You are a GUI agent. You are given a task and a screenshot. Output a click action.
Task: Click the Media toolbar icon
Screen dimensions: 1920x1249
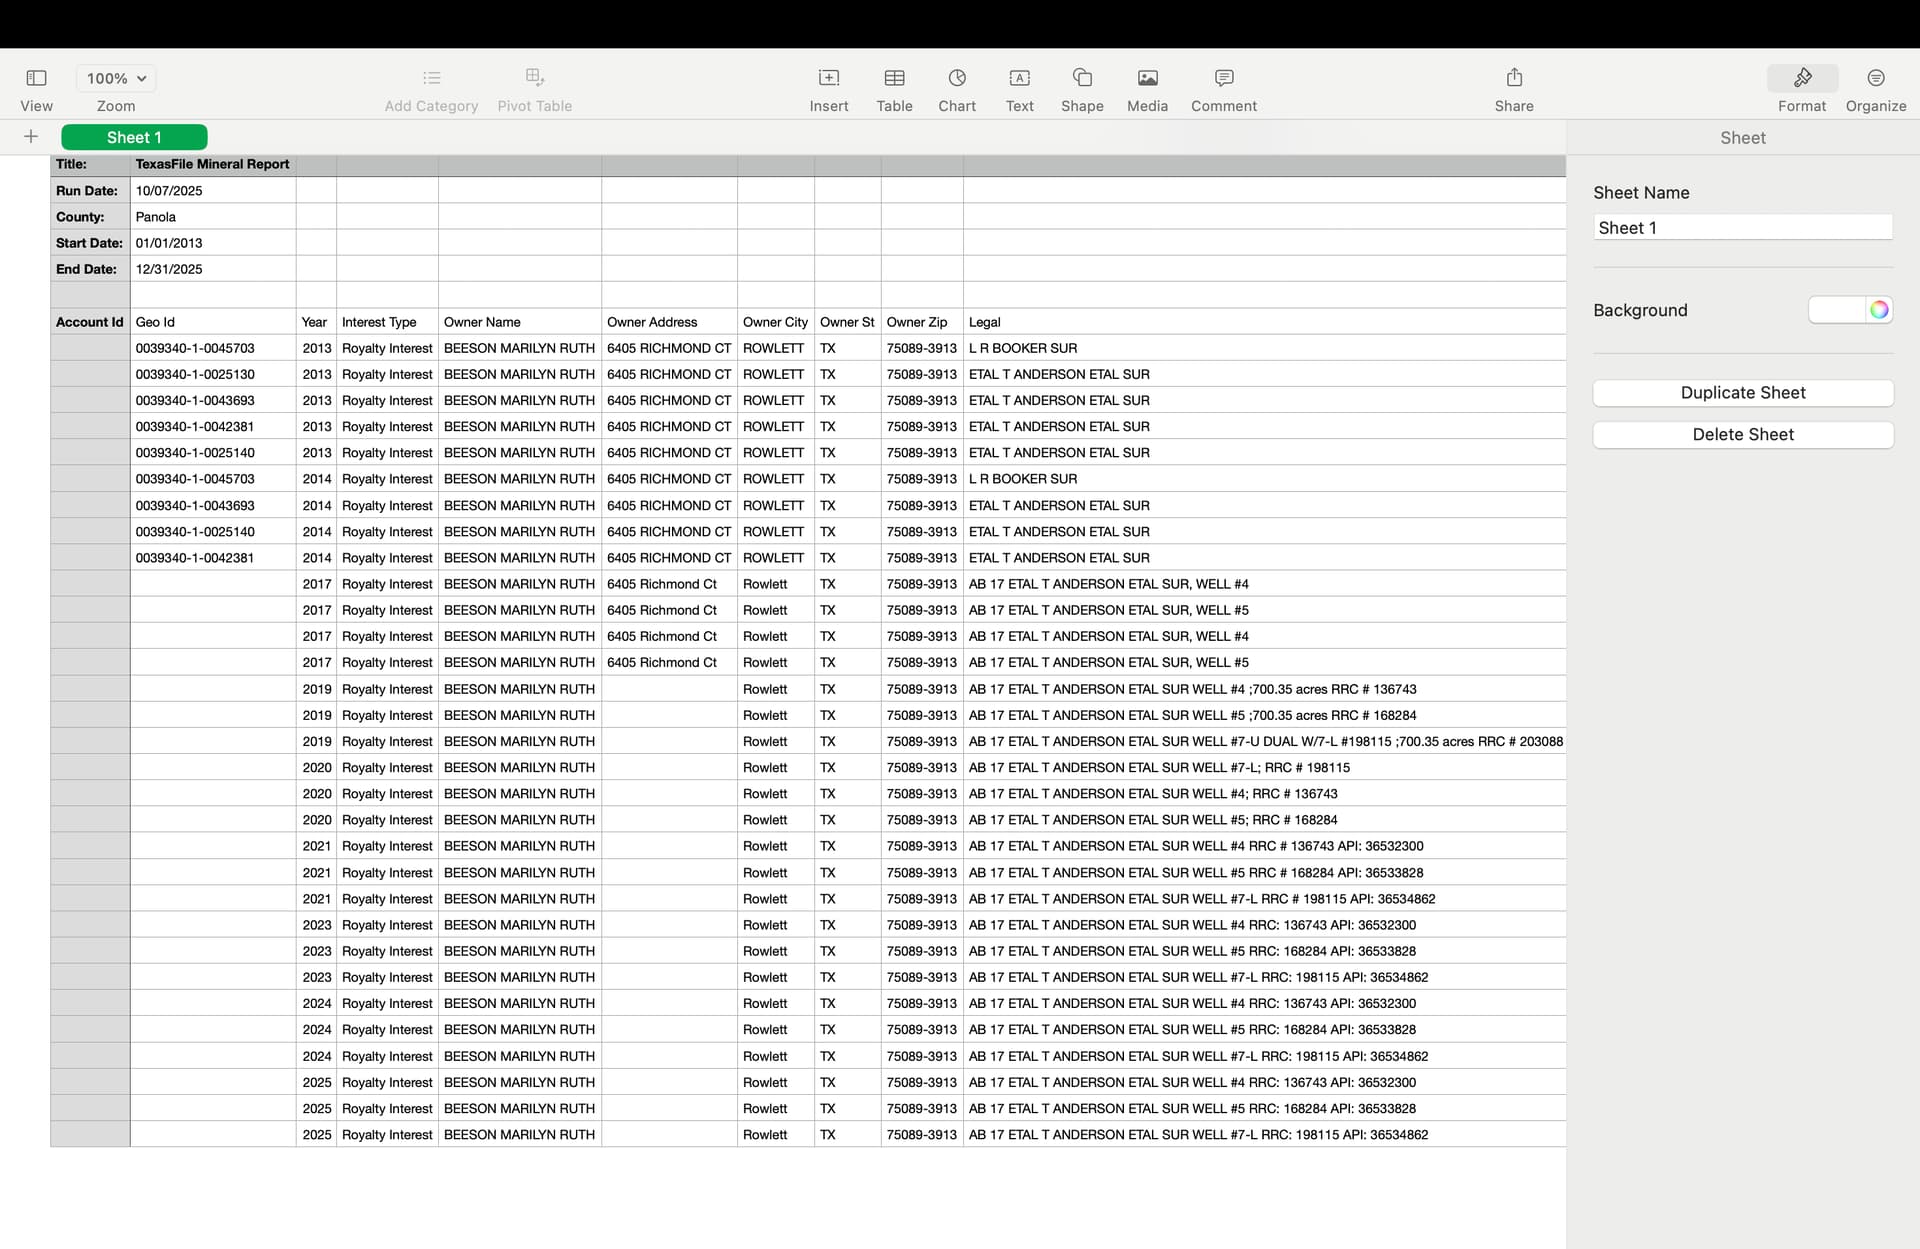(1147, 78)
